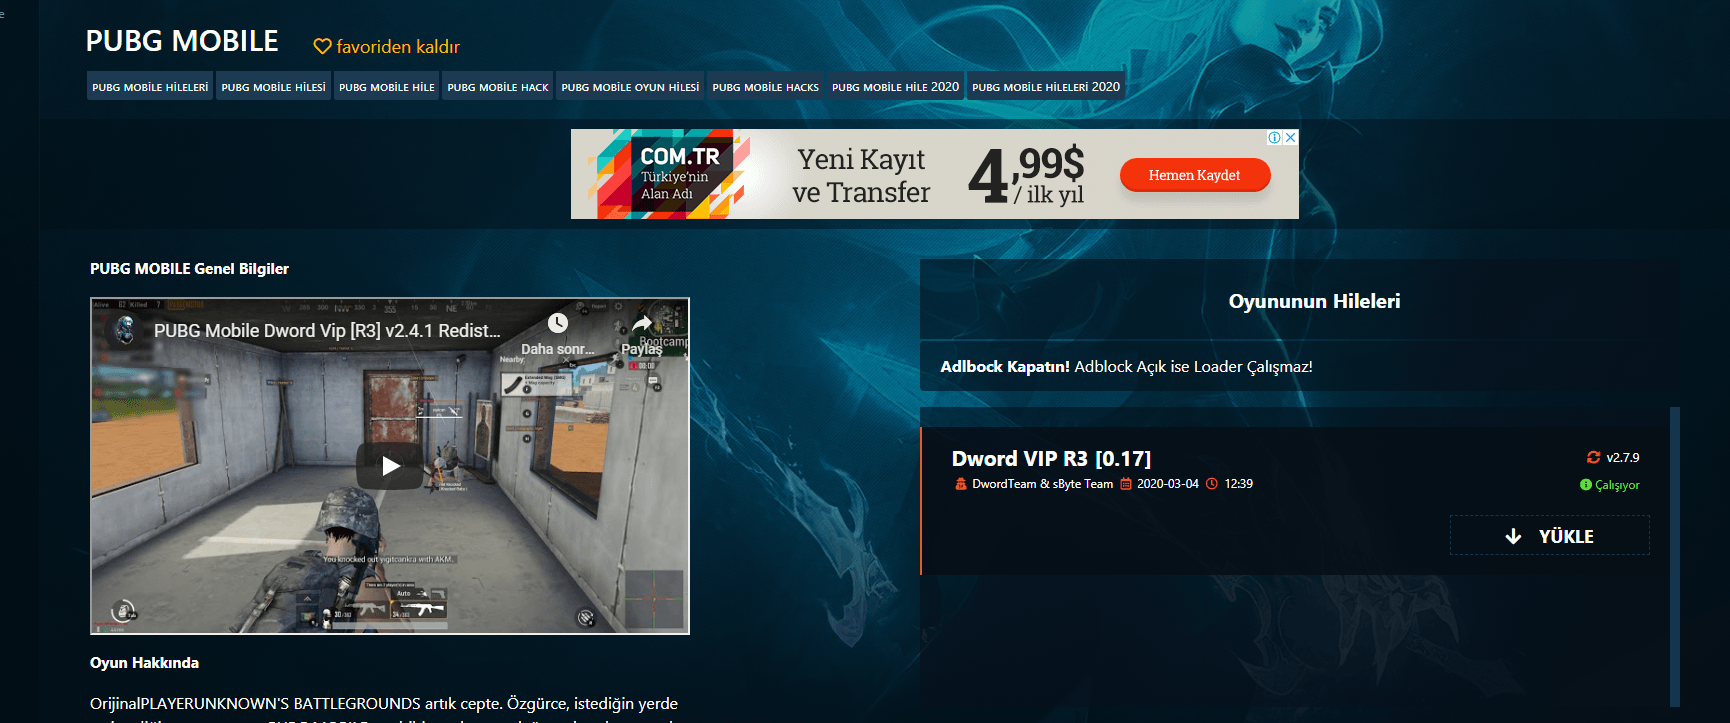Select the PUBG MOBİLE HACK tag
Image resolution: width=1730 pixels, height=723 pixels.
498,87
